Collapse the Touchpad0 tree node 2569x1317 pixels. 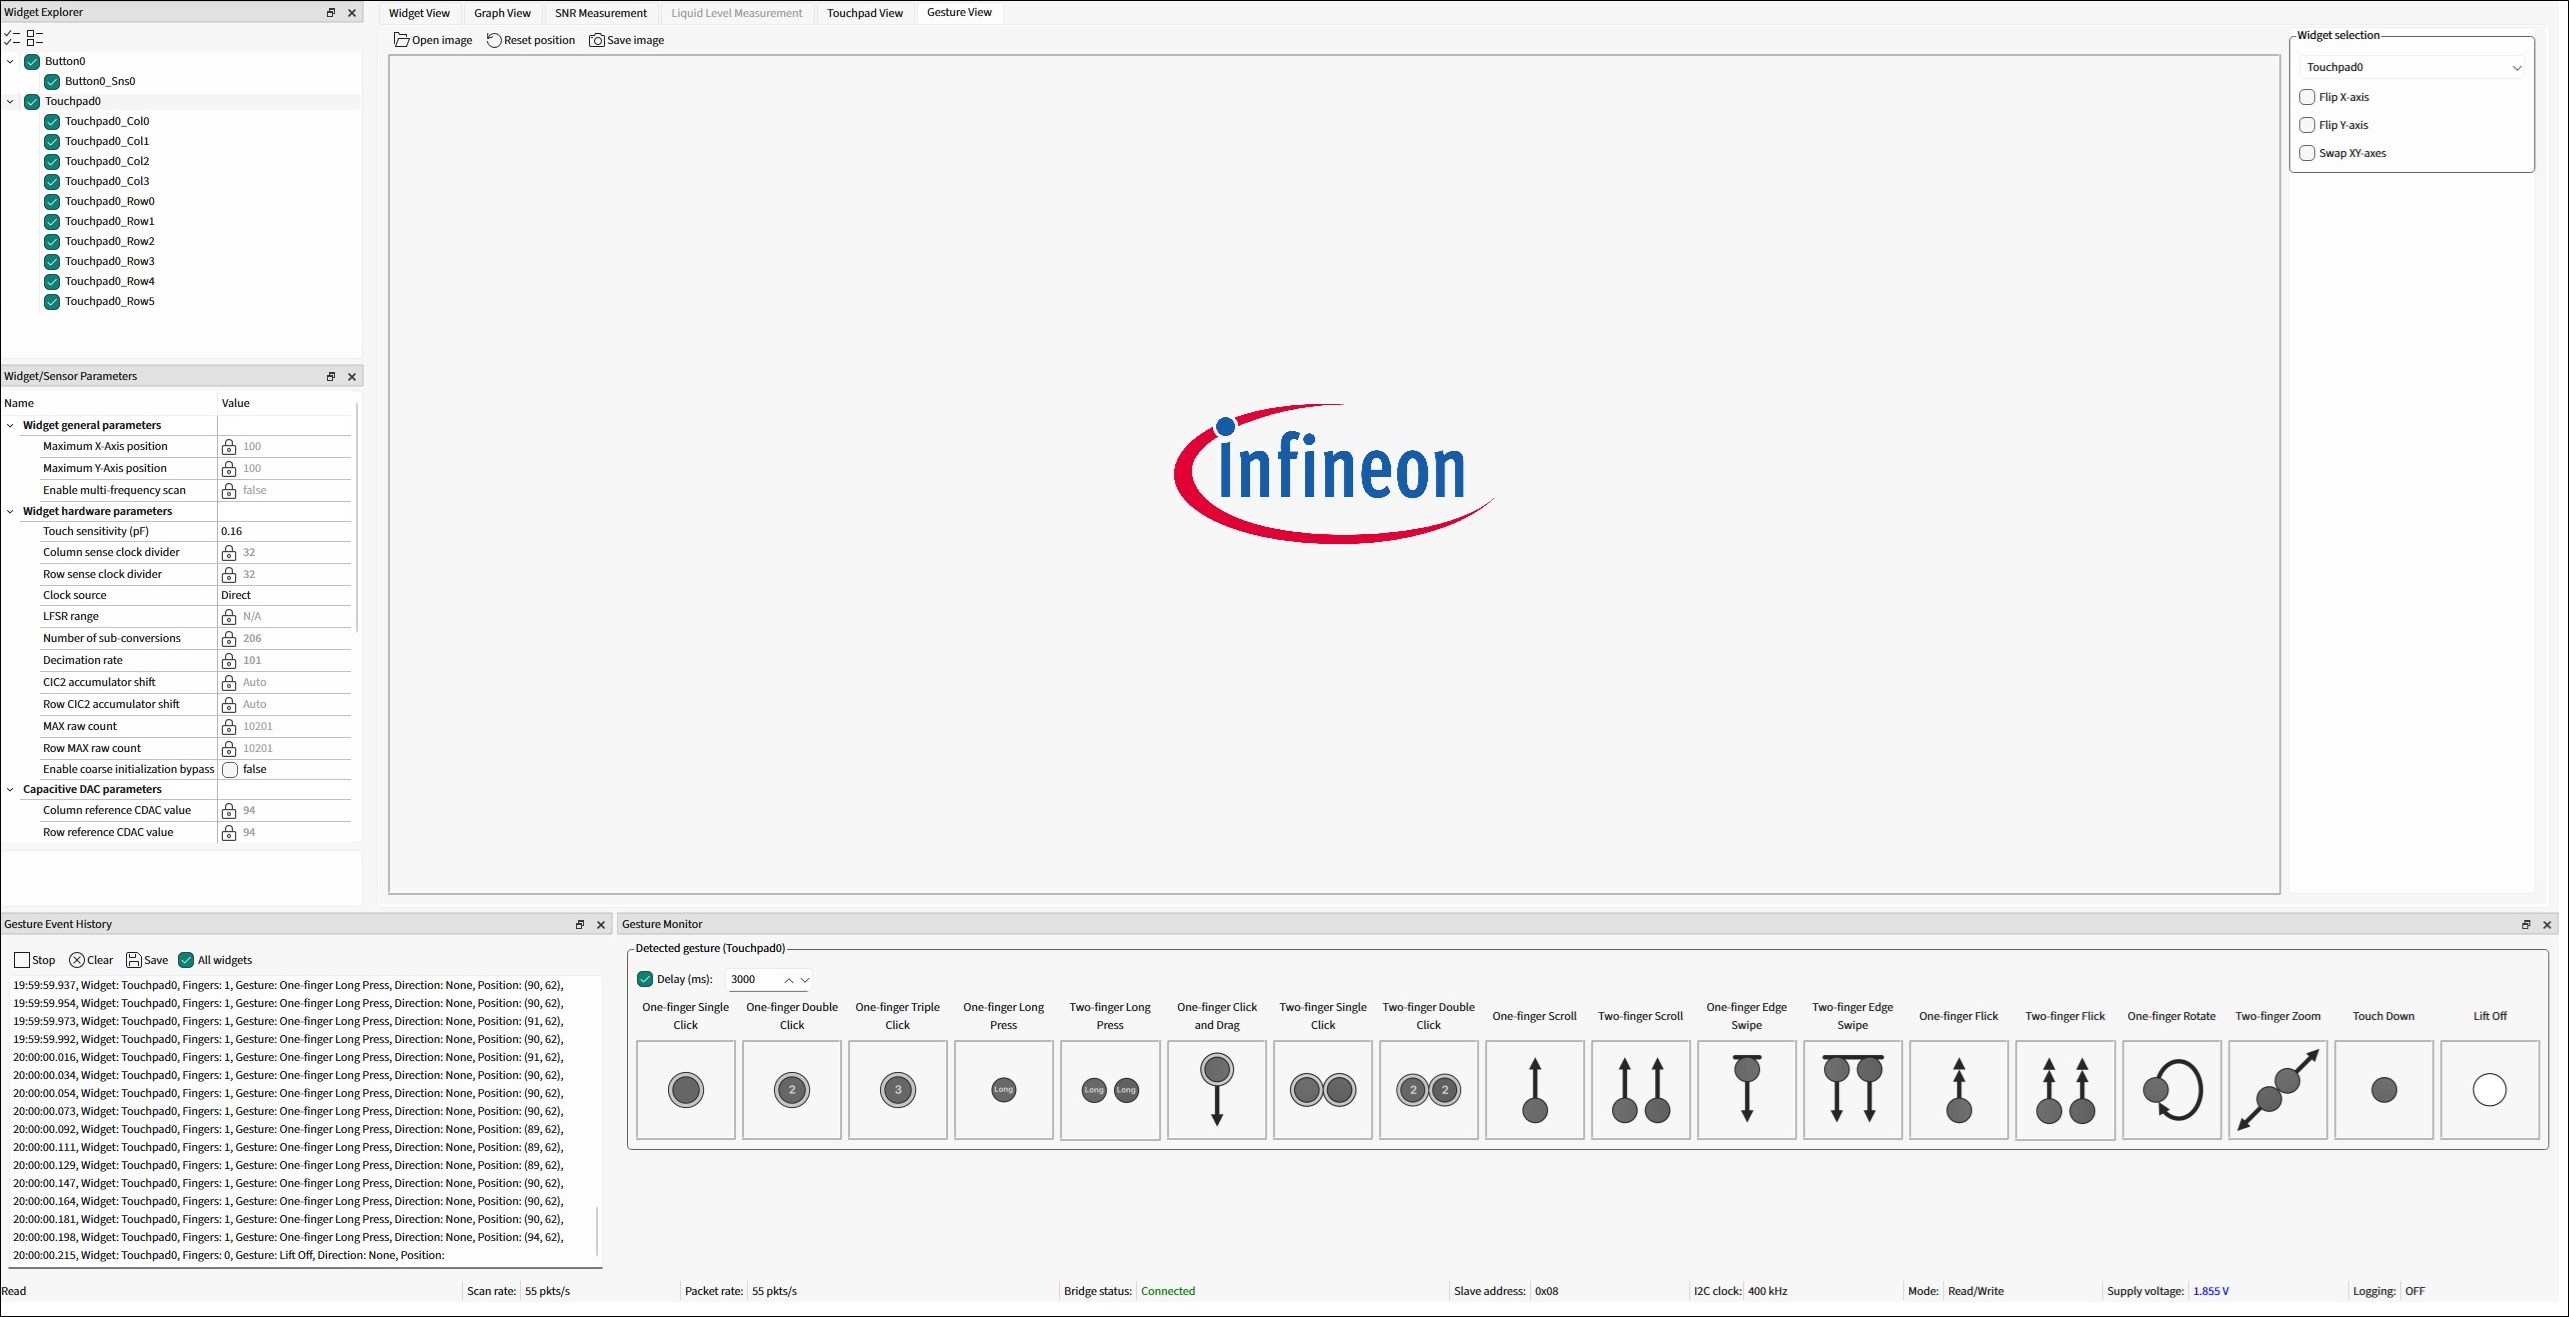(11, 101)
